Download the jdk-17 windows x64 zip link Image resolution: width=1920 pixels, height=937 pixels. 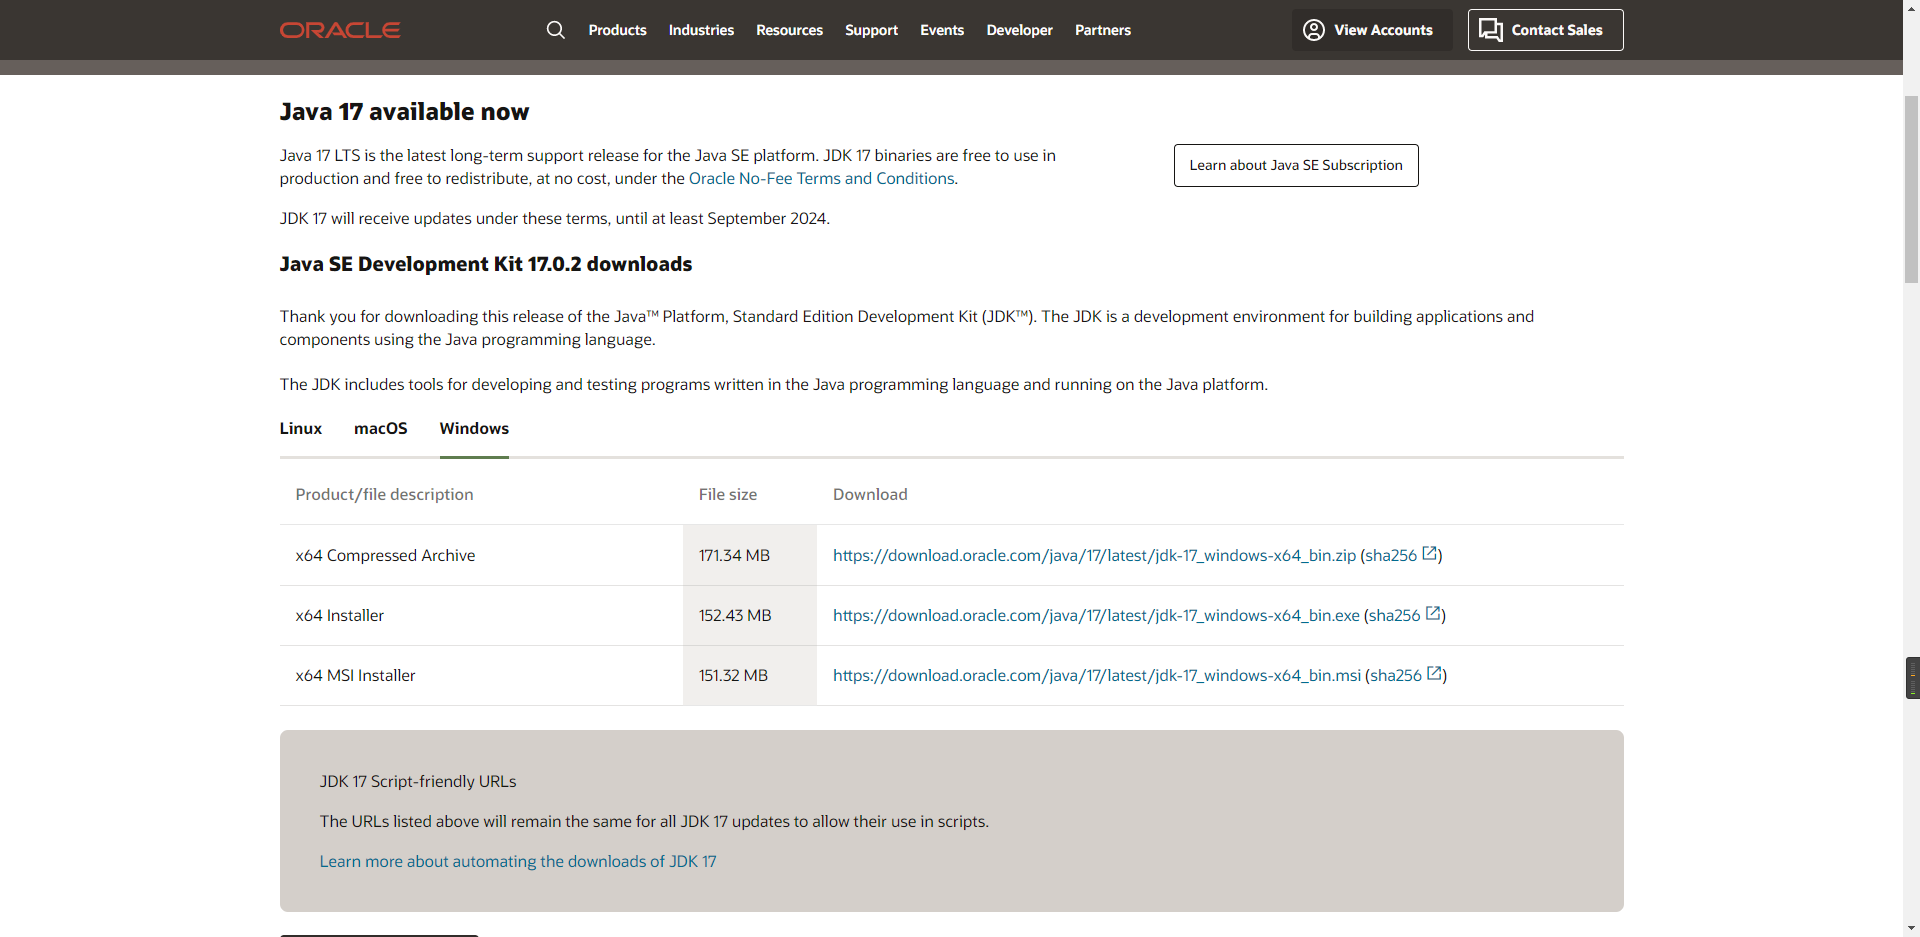[x=1094, y=555]
